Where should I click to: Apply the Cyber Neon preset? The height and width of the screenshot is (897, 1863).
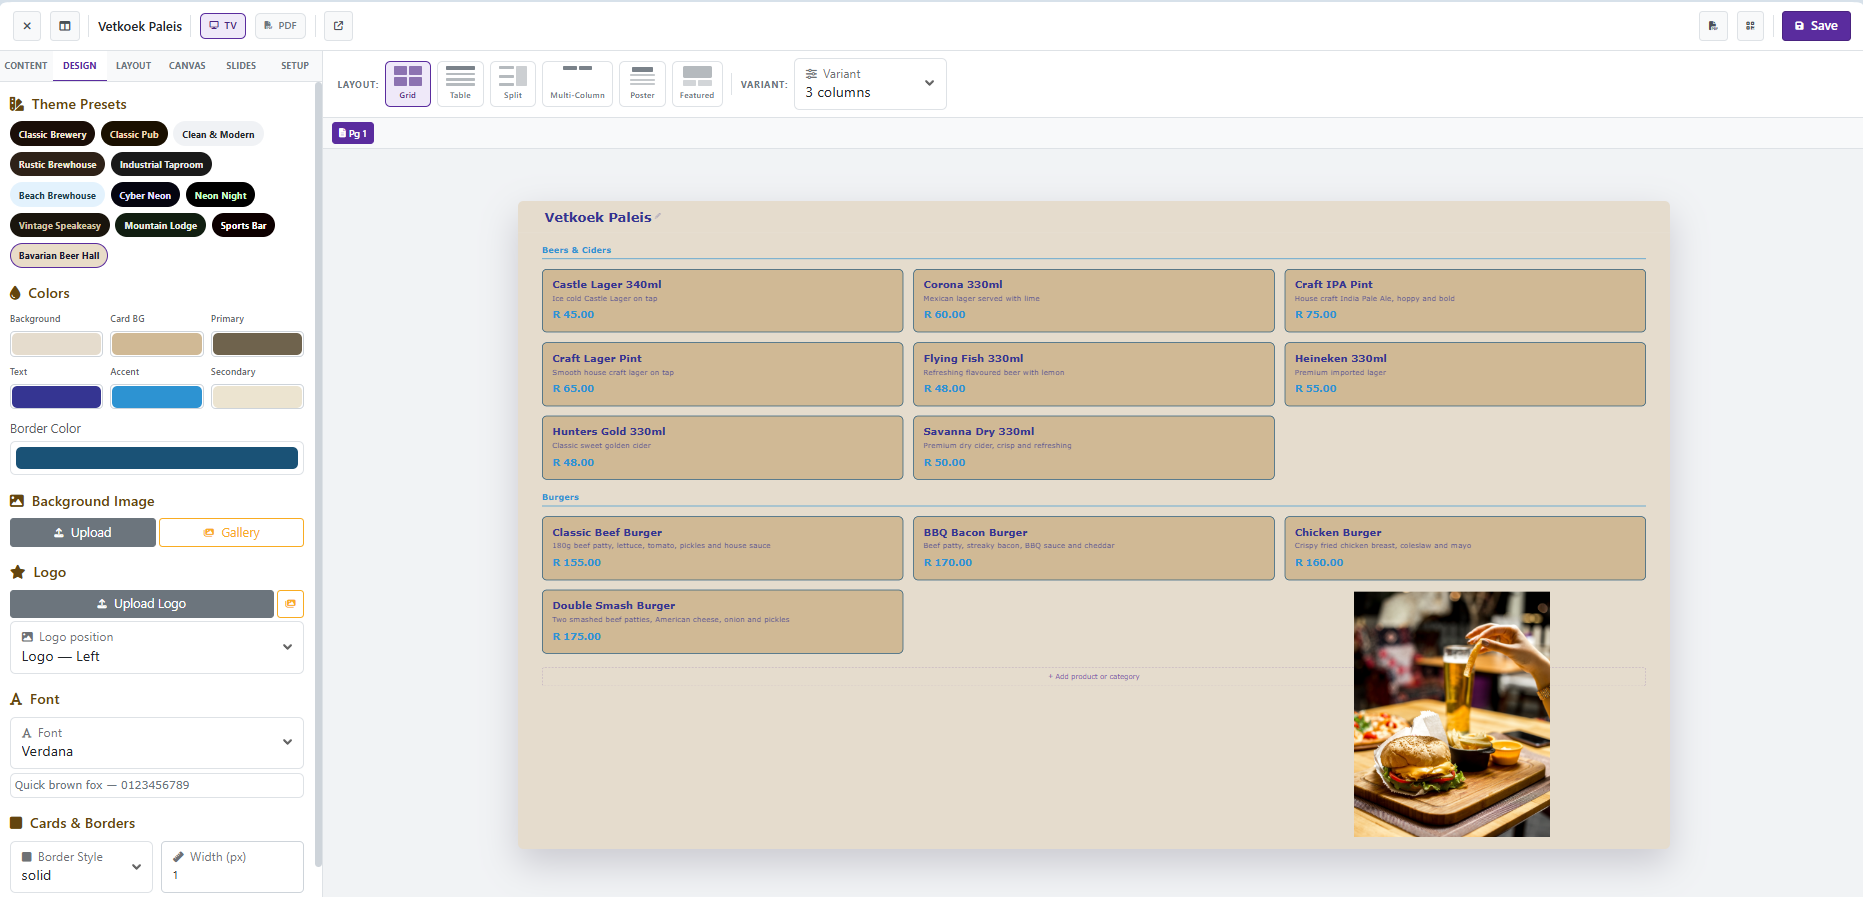(x=145, y=195)
